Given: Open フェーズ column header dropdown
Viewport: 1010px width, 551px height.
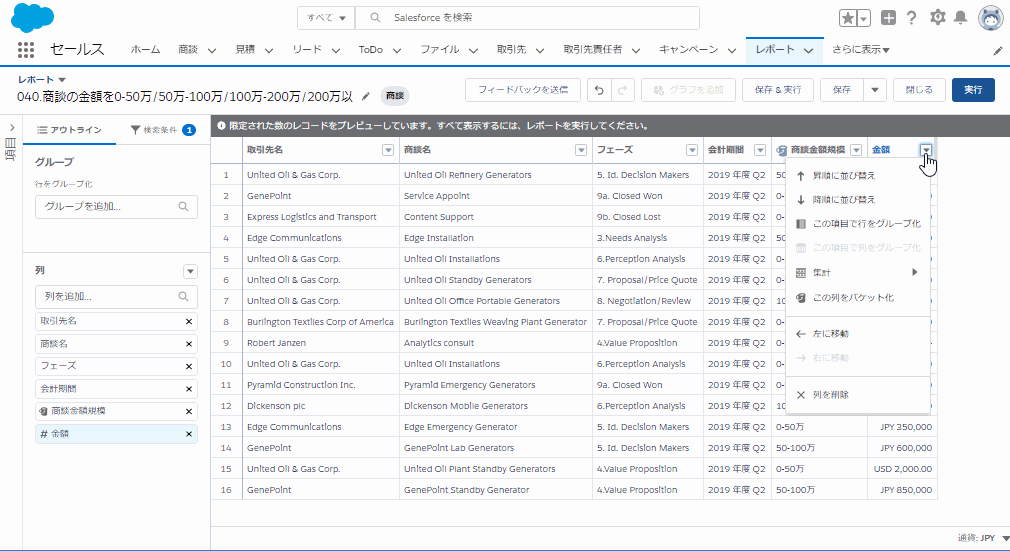Looking at the screenshot, I should click(692, 150).
